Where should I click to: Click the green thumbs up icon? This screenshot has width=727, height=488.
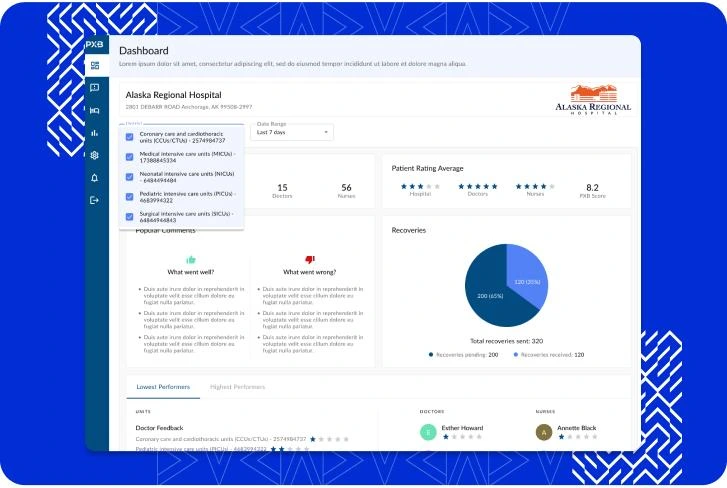coord(191,259)
